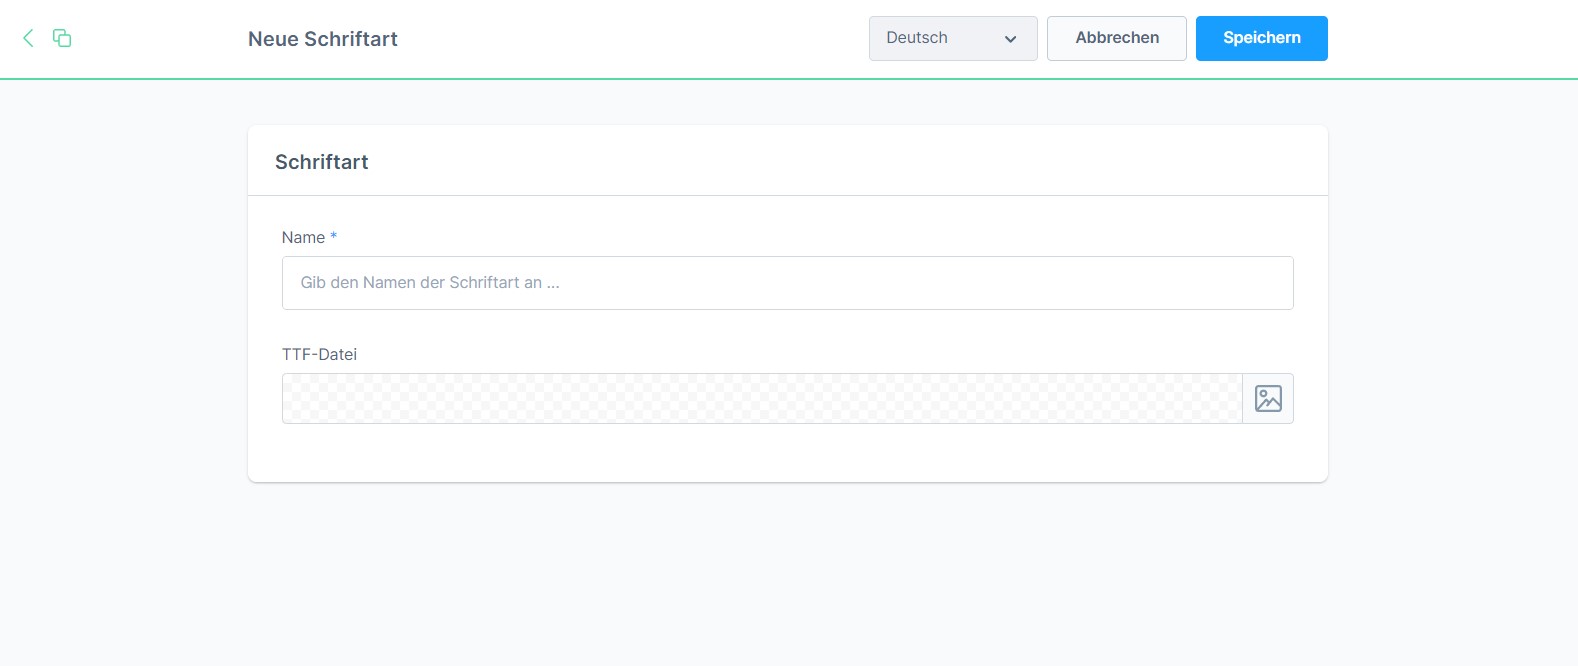This screenshot has height=666, width=1578.
Task: Click the TTF-Datei checkered file area
Action: click(762, 398)
